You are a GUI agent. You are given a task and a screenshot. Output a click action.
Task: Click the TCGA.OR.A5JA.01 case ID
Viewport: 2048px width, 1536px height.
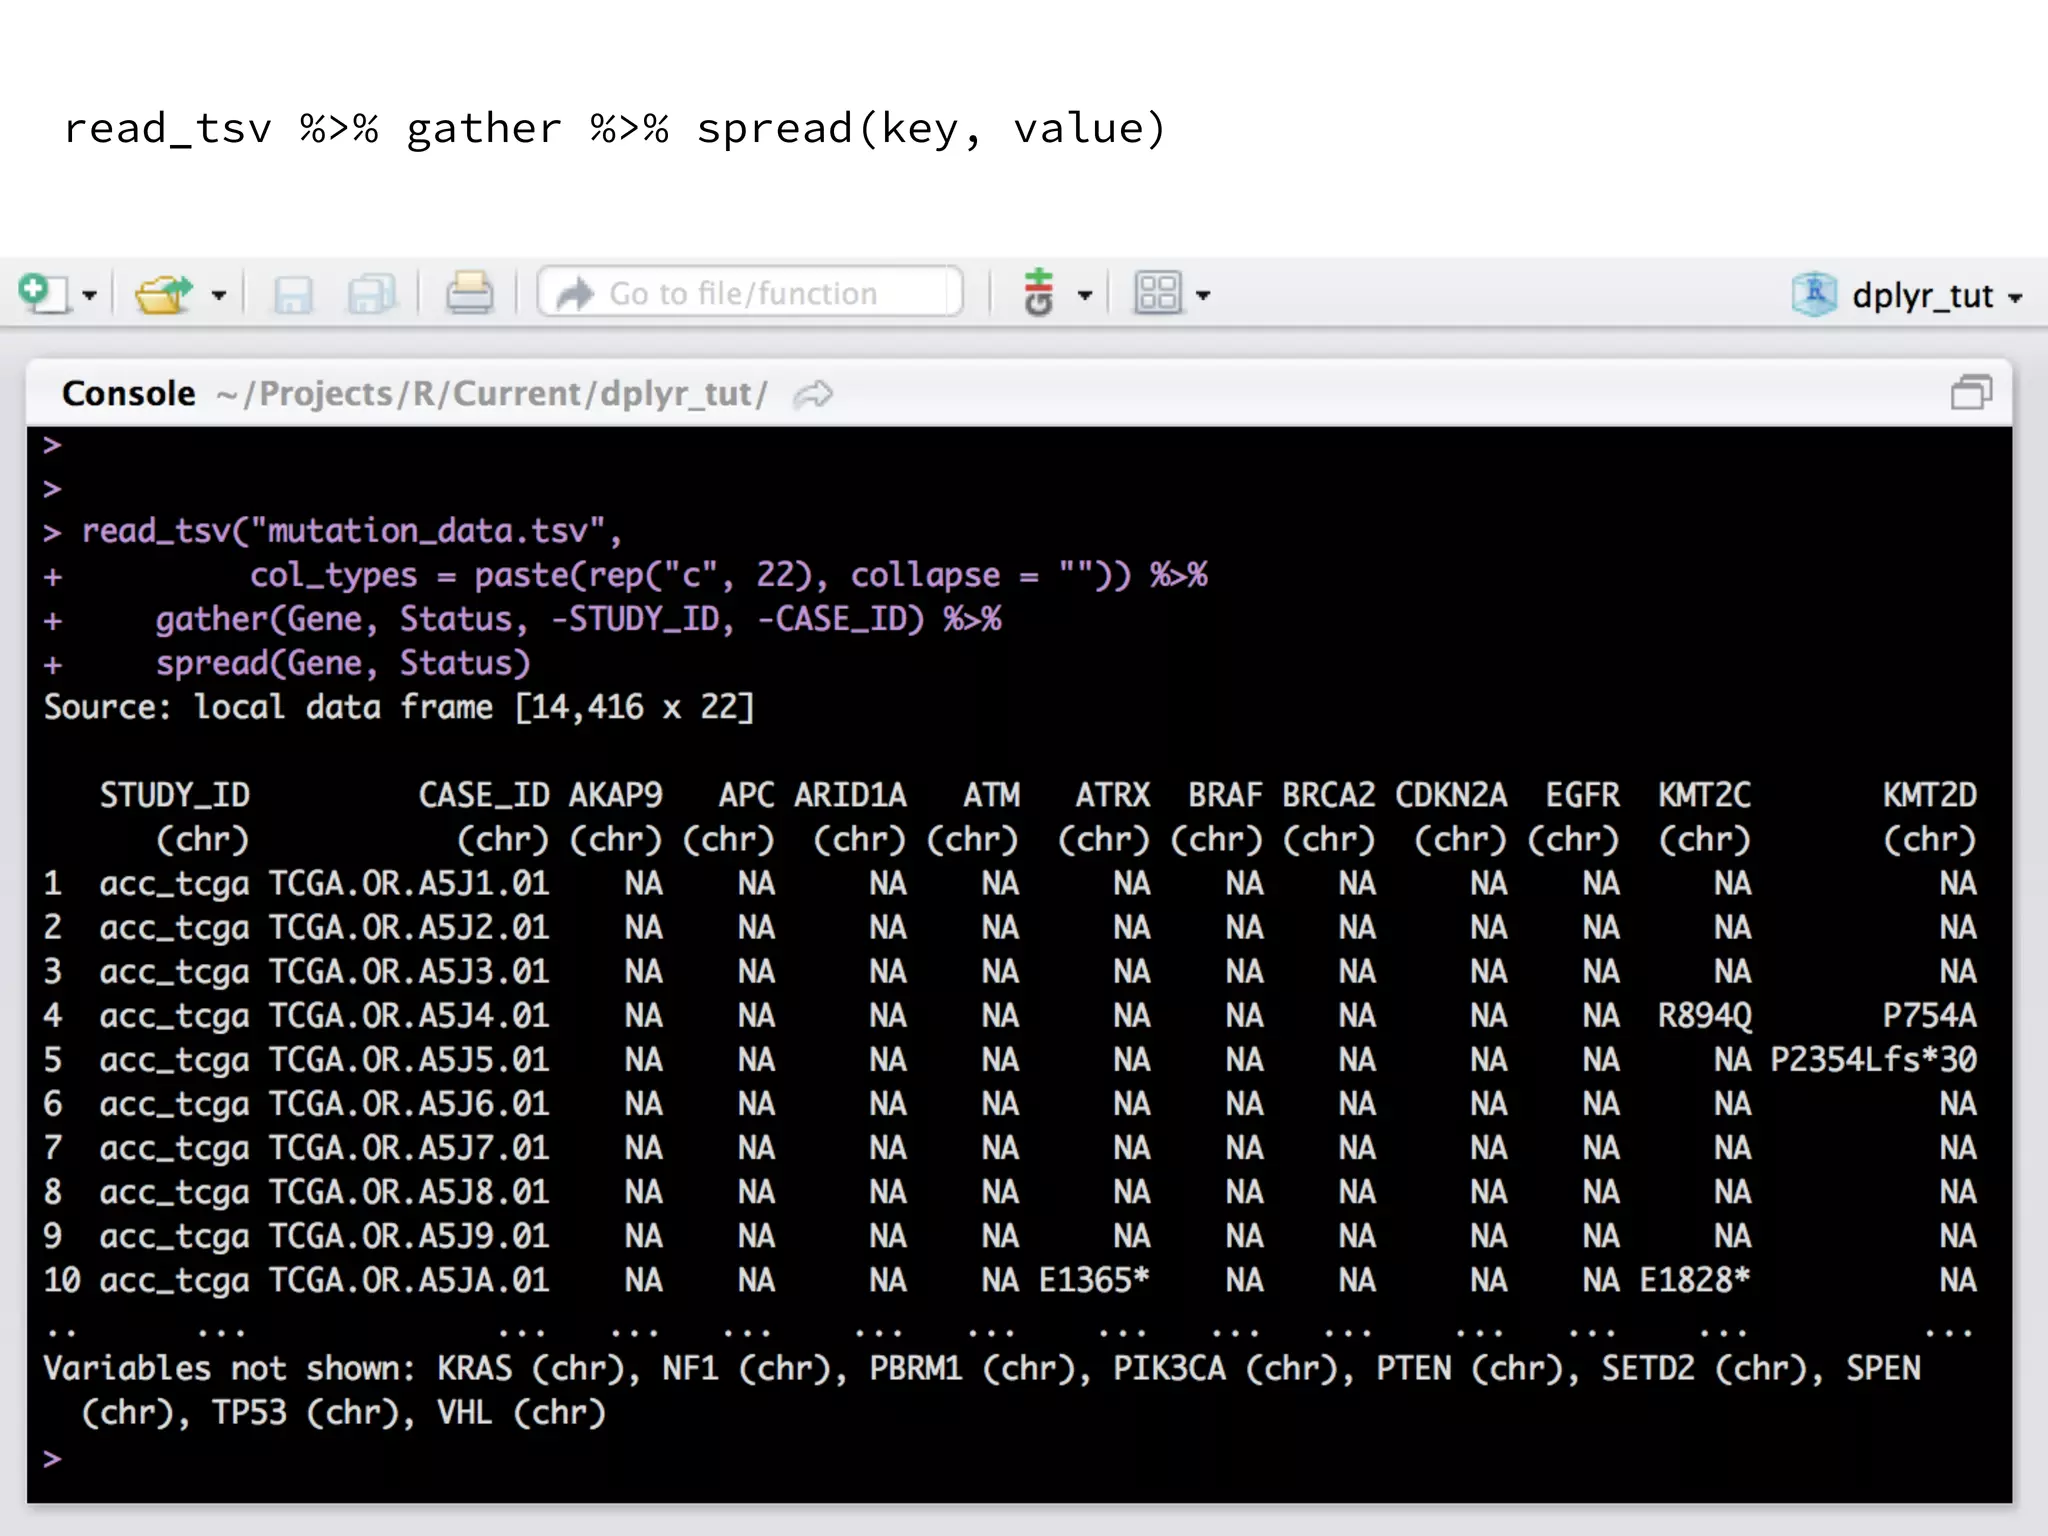409,1280
